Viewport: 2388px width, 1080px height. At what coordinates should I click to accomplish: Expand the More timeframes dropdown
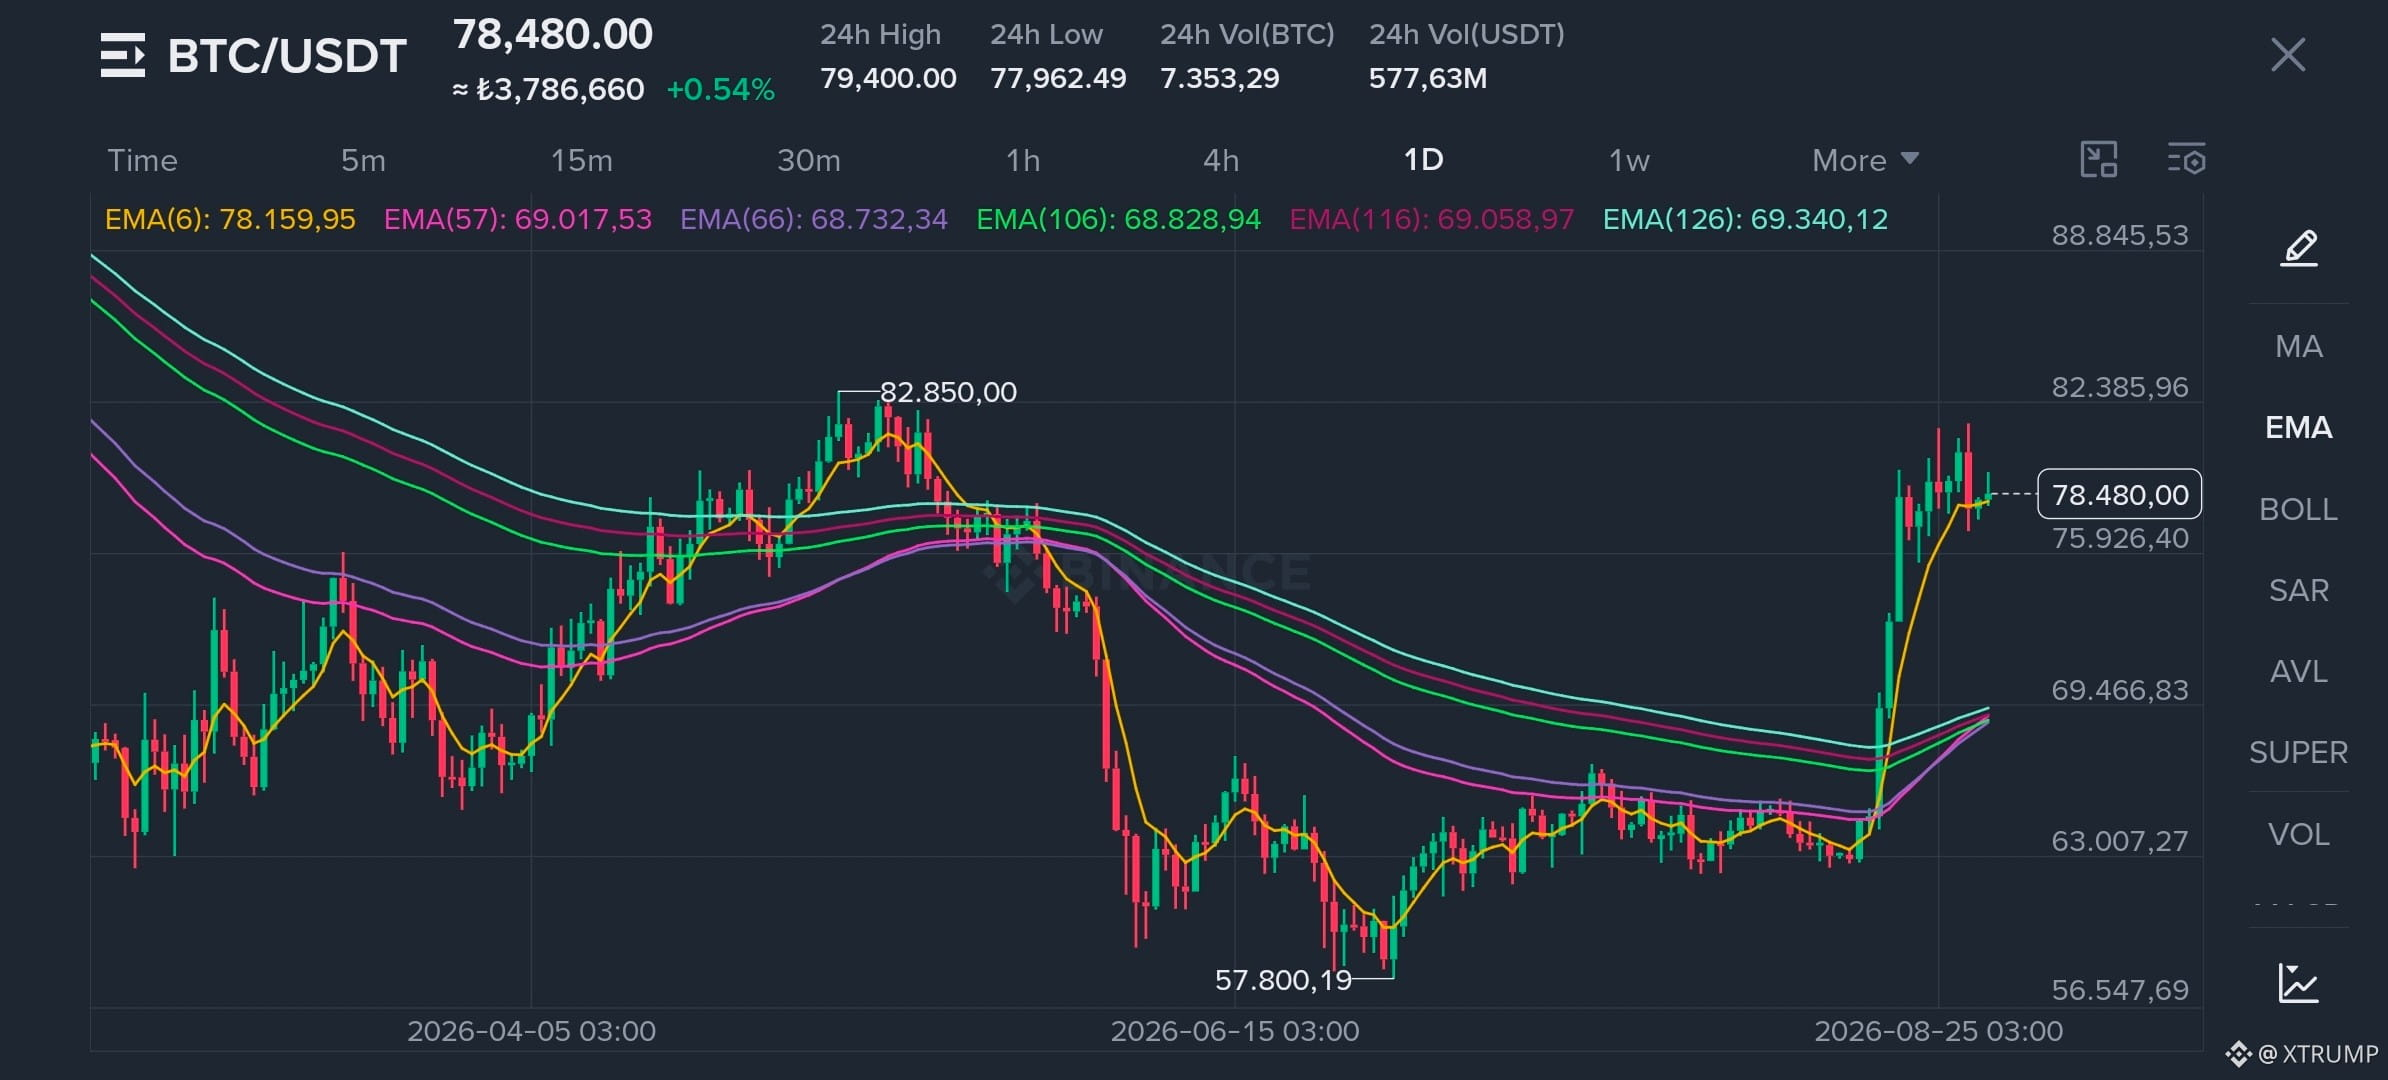coord(1865,160)
